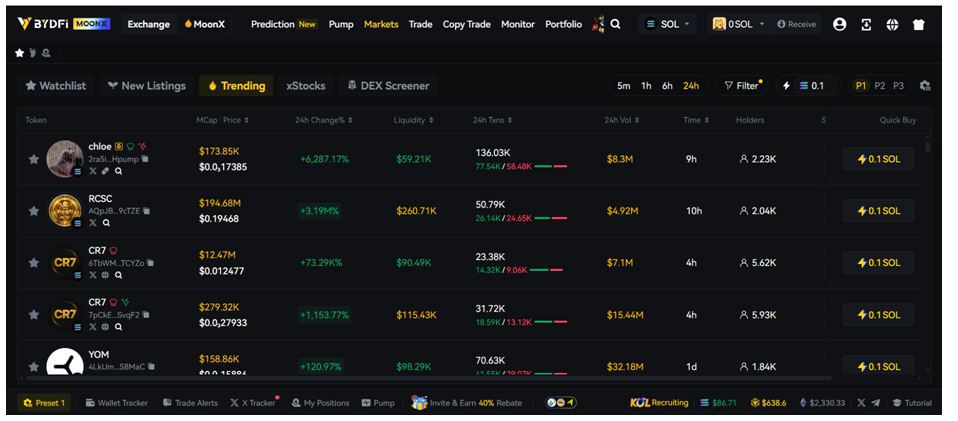Click the Receive button
Screen dimensions: 958x421
797,24
